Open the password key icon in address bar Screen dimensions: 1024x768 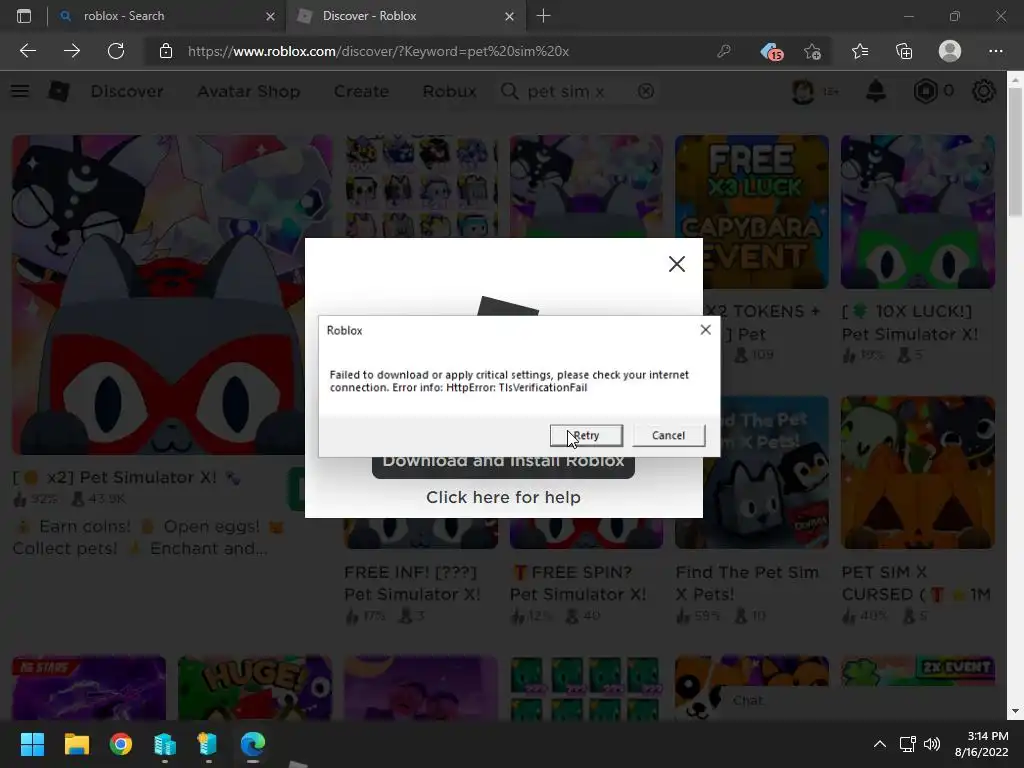point(724,51)
